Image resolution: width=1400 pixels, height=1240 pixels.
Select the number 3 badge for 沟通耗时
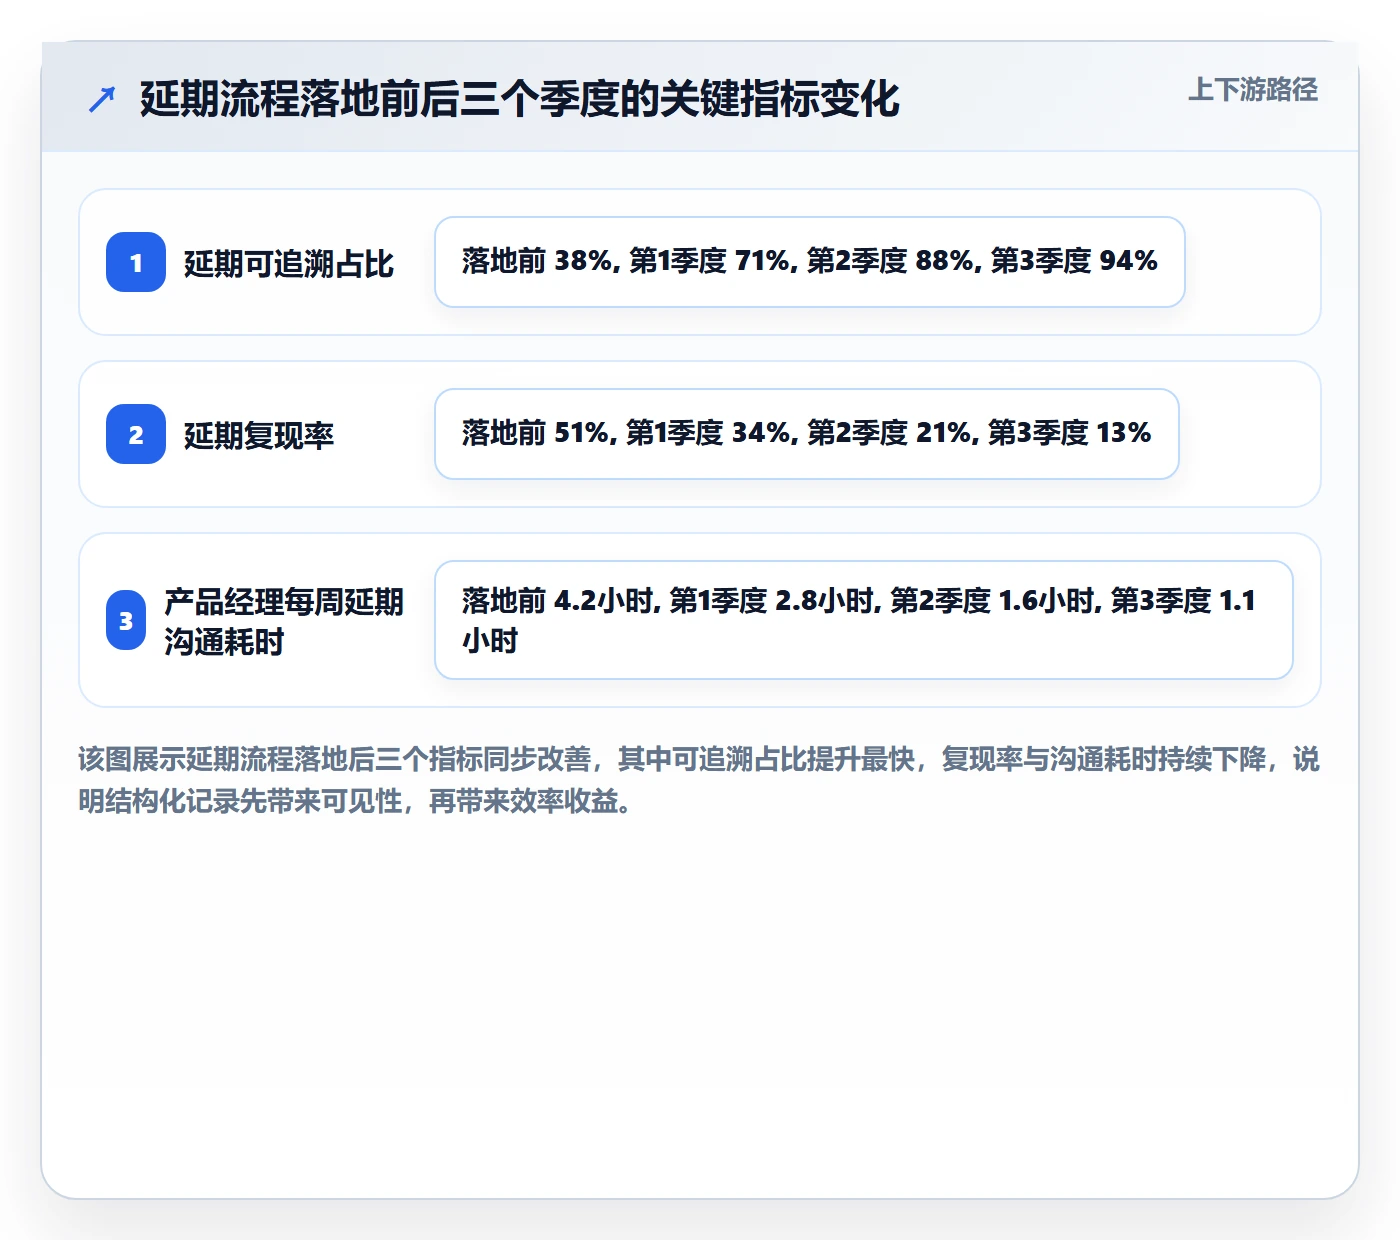(126, 620)
